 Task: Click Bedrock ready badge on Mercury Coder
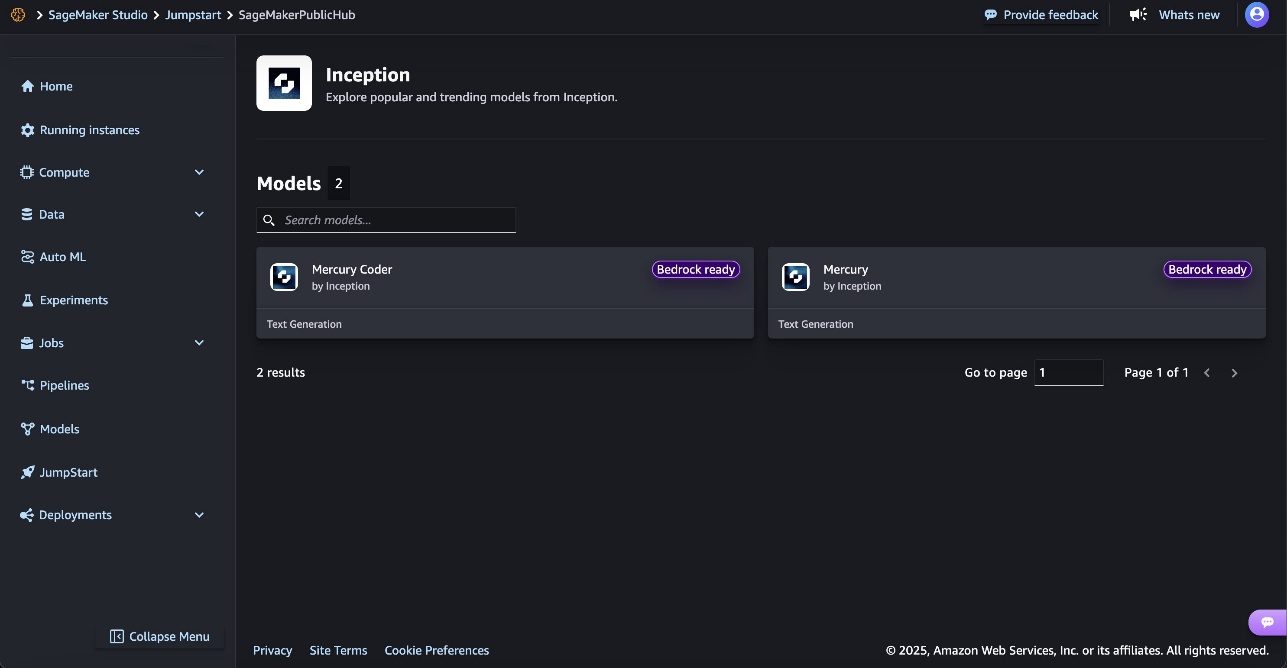tap(696, 269)
